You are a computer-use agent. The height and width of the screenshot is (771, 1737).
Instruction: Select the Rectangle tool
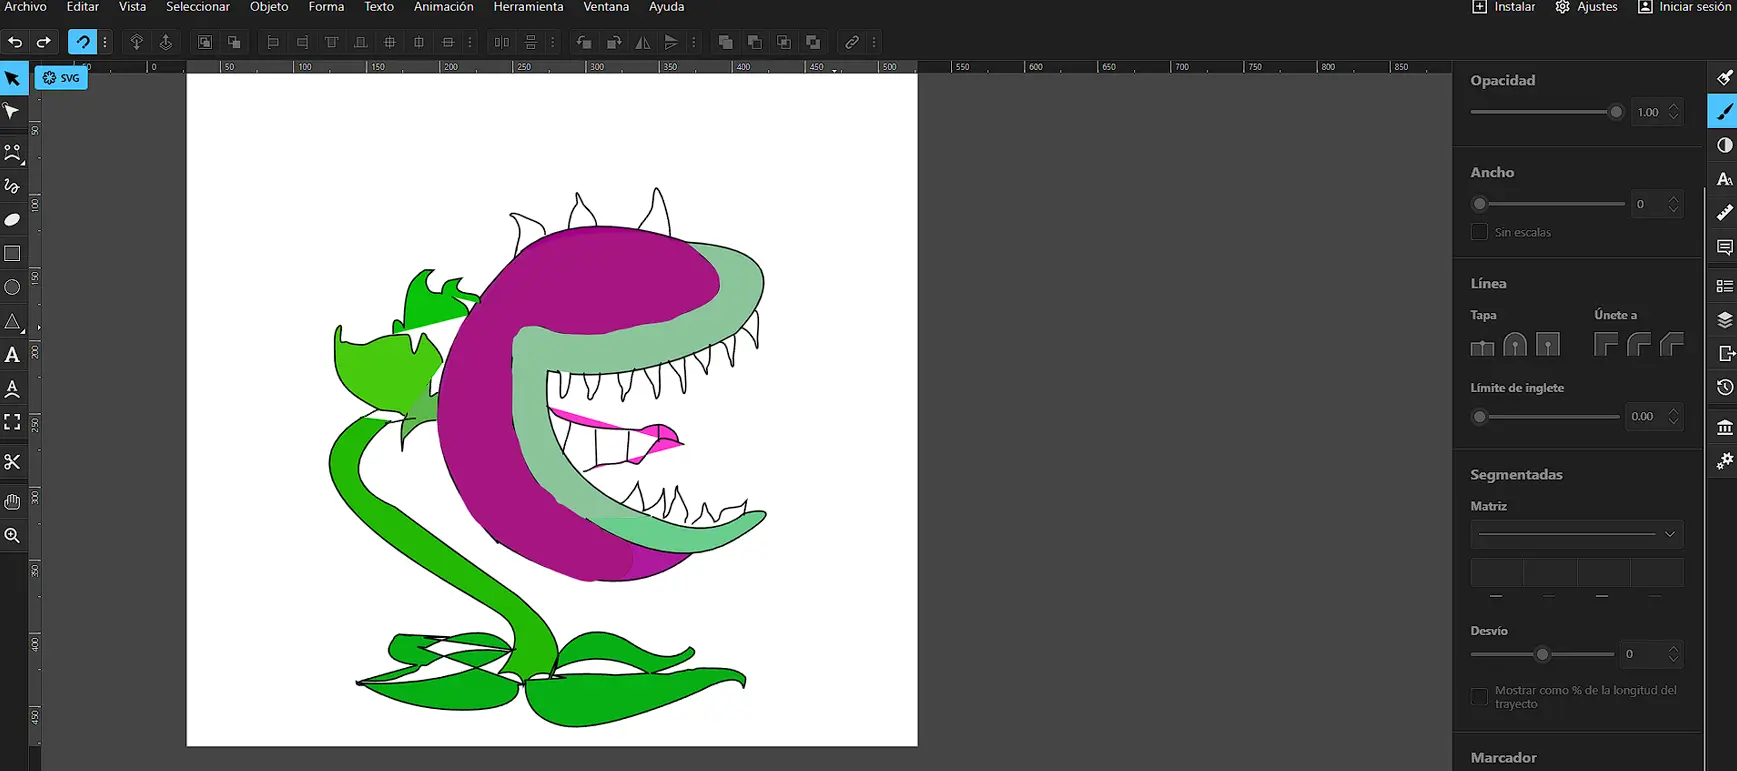pyautogui.click(x=12, y=254)
